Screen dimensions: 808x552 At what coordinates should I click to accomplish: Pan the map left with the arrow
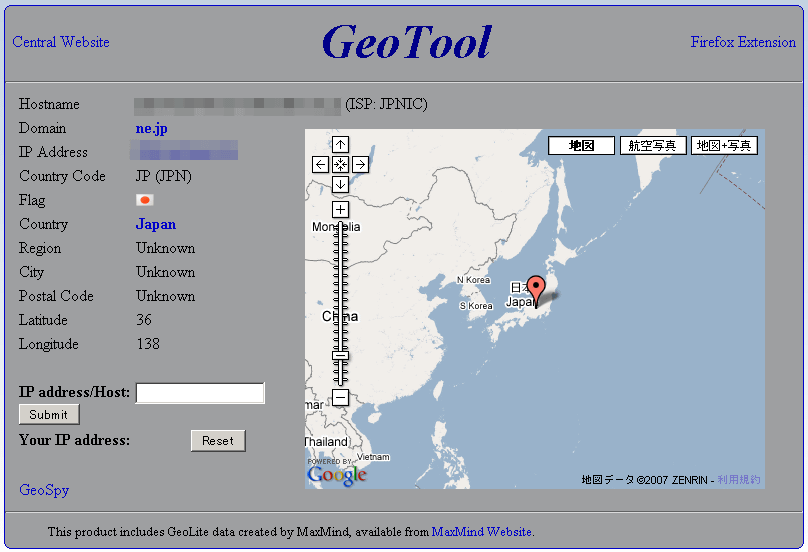(321, 164)
